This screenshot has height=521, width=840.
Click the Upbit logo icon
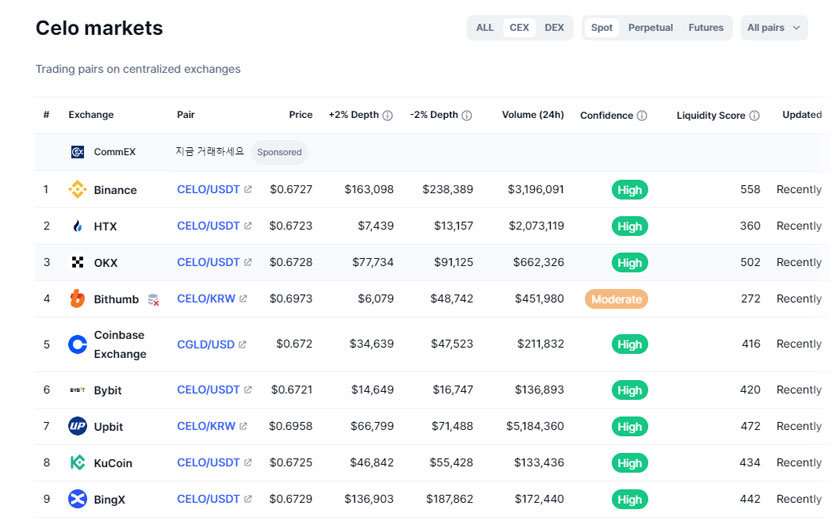[x=78, y=426]
